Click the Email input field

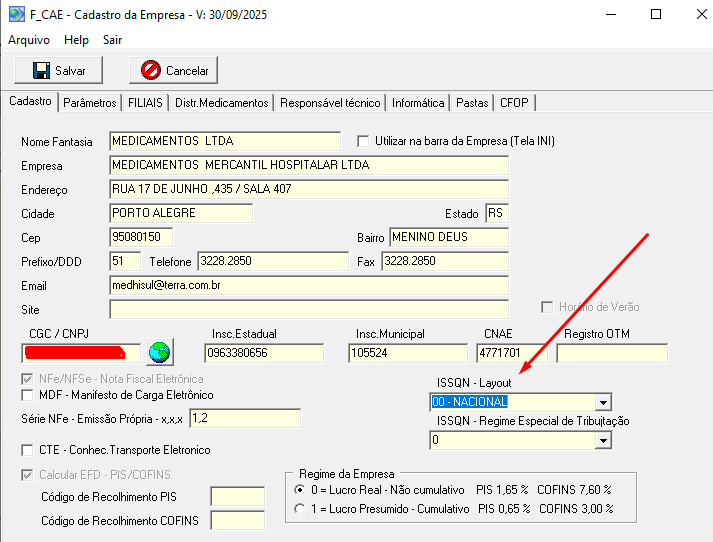(x=308, y=284)
